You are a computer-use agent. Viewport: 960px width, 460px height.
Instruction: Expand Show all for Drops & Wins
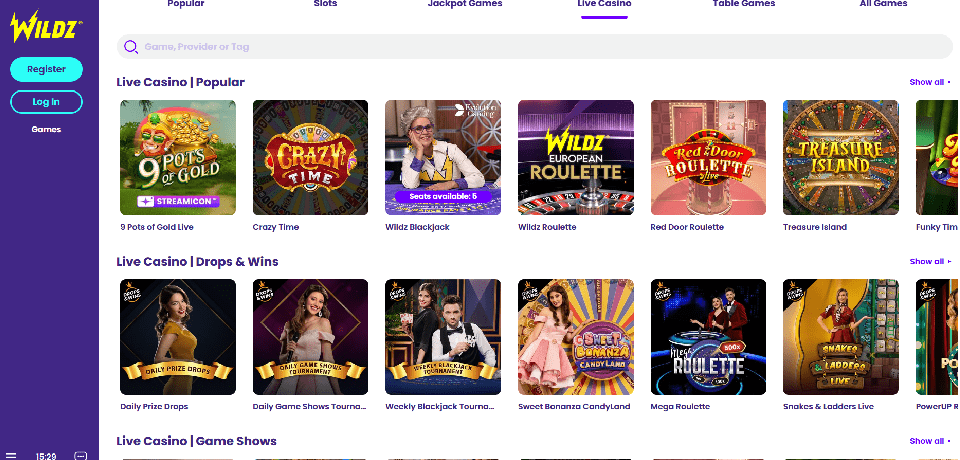[929, 261]
